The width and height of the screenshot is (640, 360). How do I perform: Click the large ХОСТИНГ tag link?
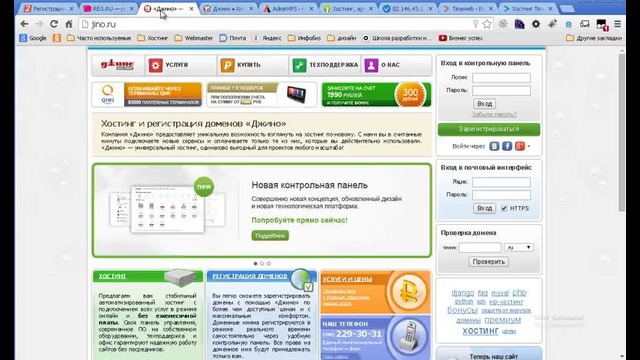pos(480,331)
